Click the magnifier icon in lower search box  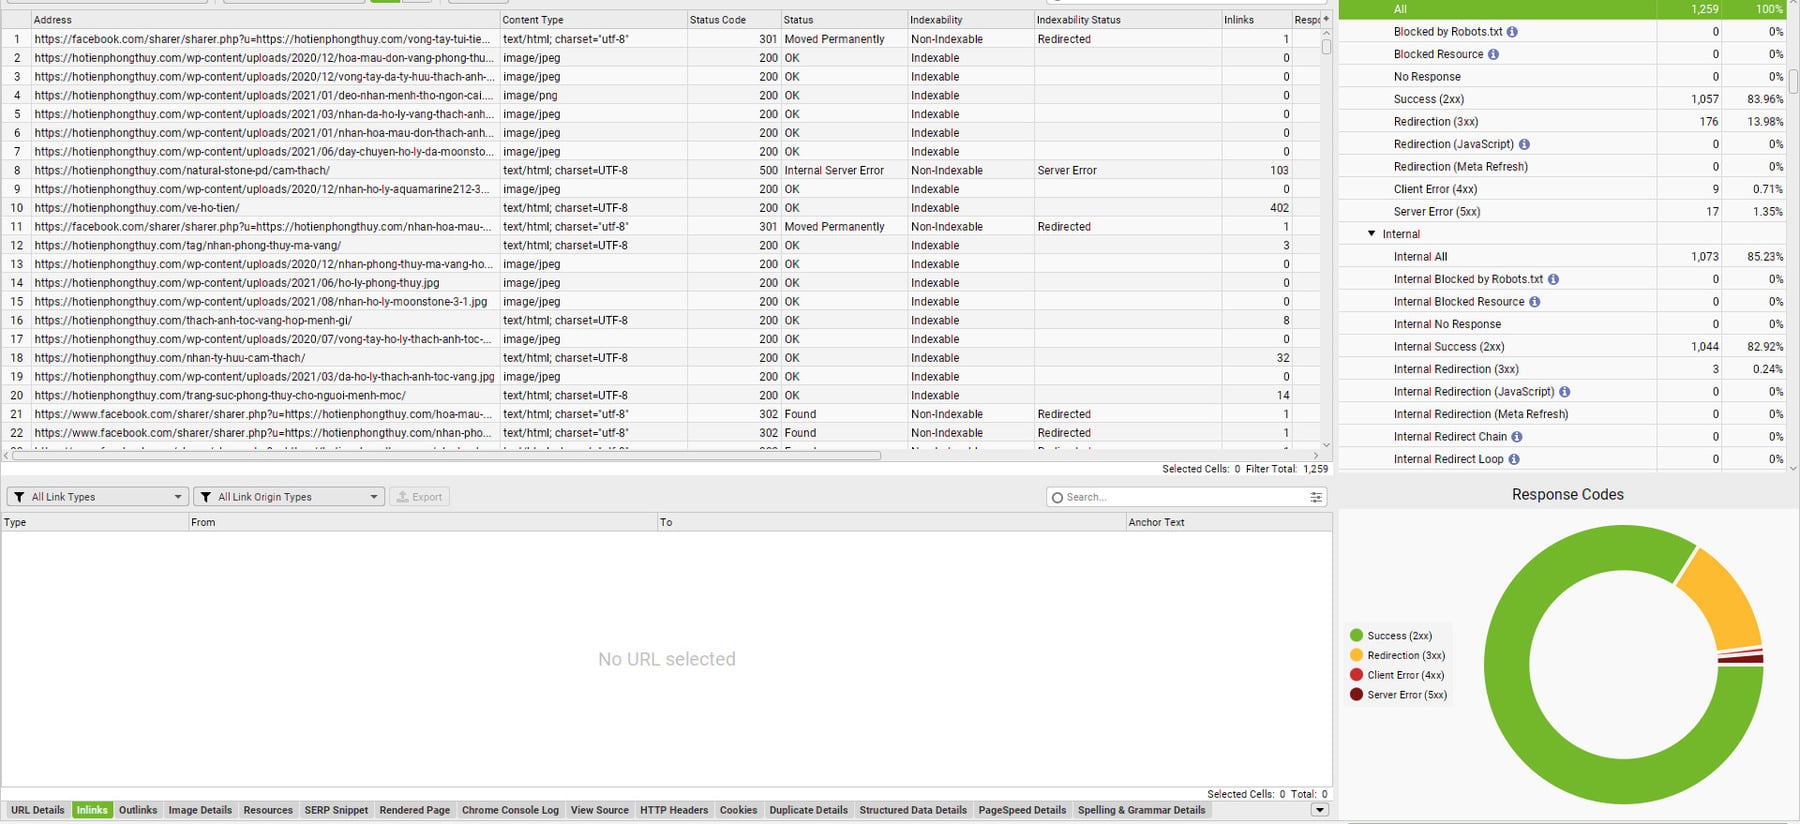coord(1057,497)
